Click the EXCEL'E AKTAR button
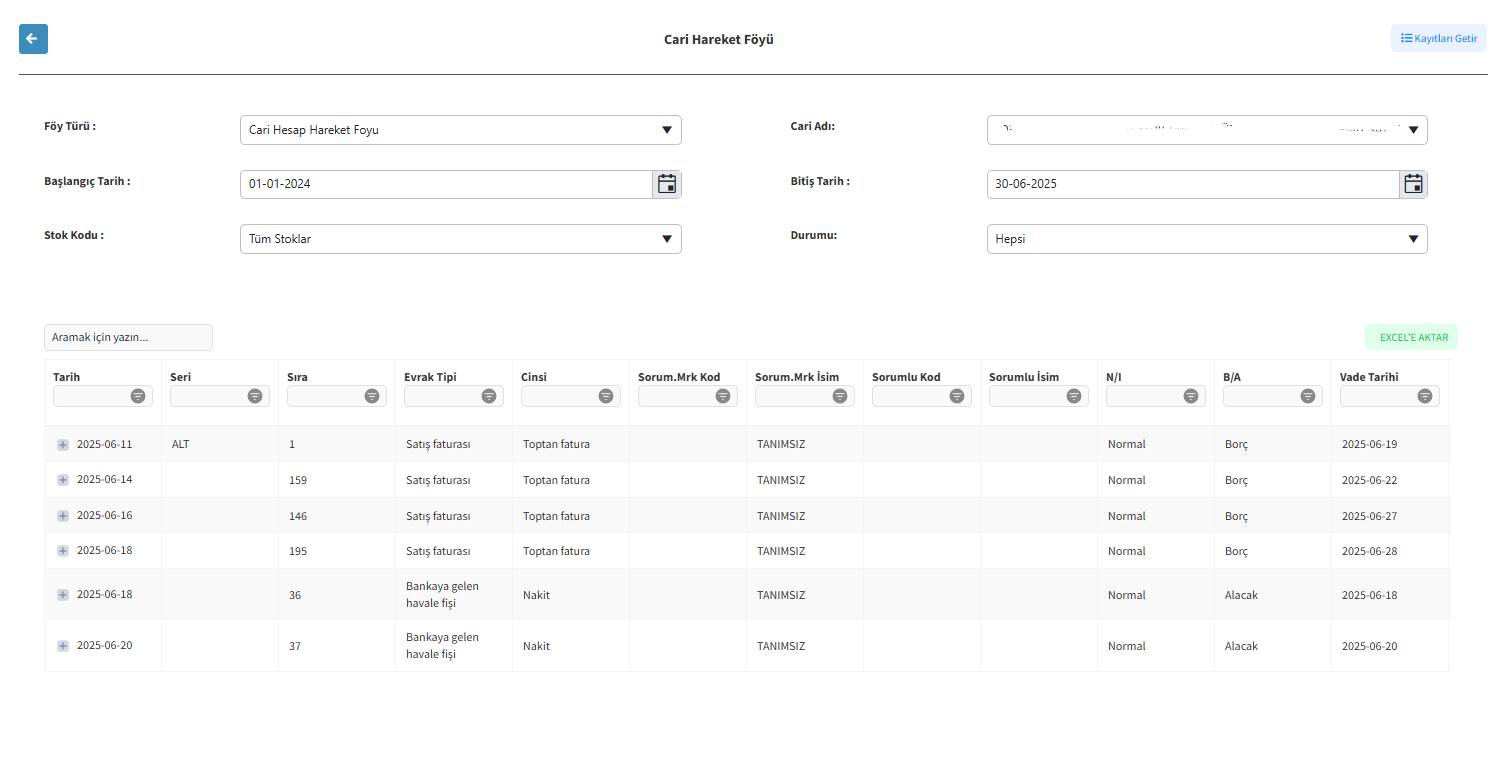 (x=1412, y=337)
